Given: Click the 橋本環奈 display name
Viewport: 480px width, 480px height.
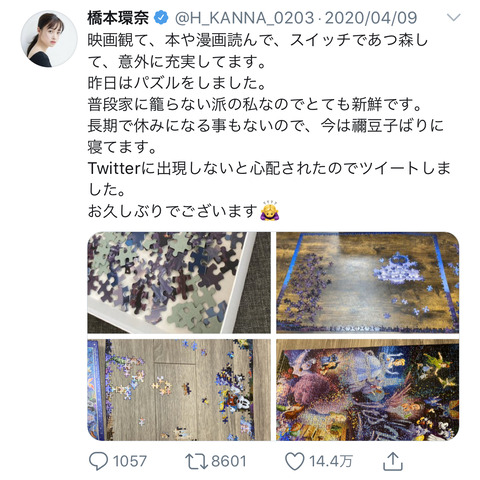Looking at the screenshot, I should coord(118,18).
